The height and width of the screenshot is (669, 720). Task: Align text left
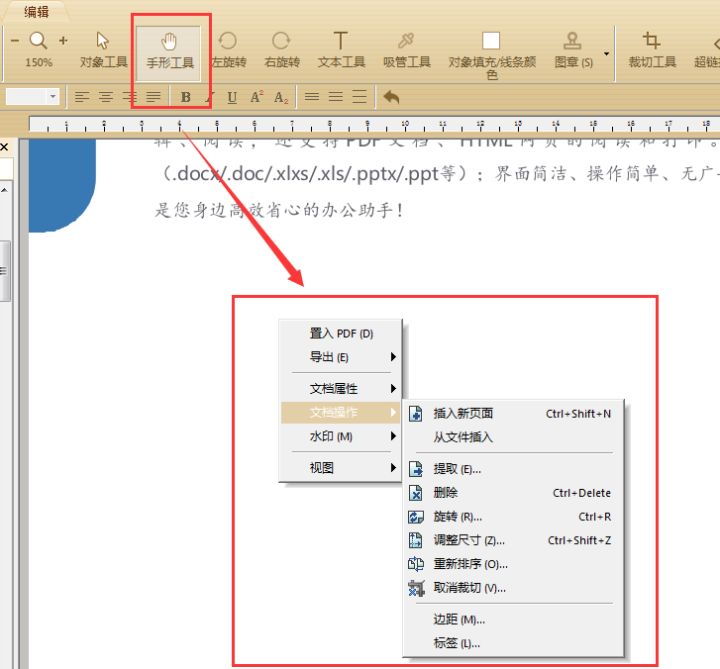[x=82, y=97]
